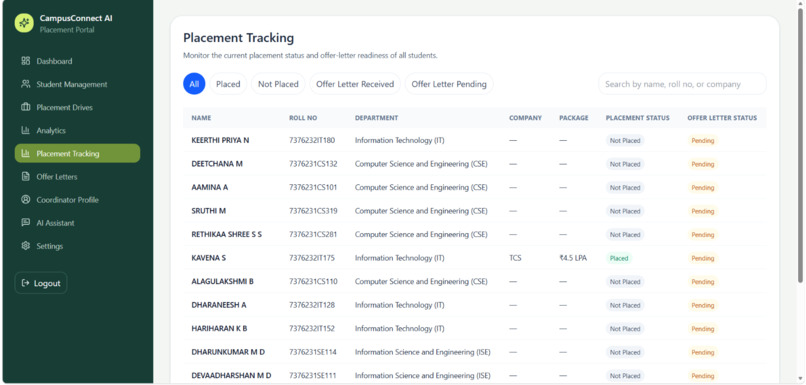Viewport: 806px width, 385px height.
Task: Focus the search by name field
Action: [x=682, y=84]
